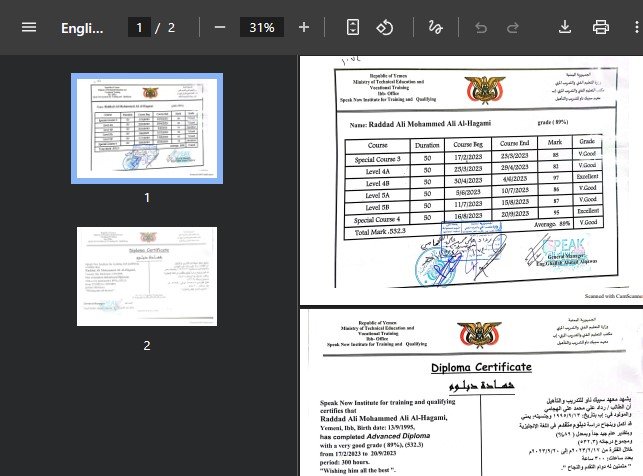The image size is (643, 476).
Task: Click the current page number field
Action: (139, 27)
